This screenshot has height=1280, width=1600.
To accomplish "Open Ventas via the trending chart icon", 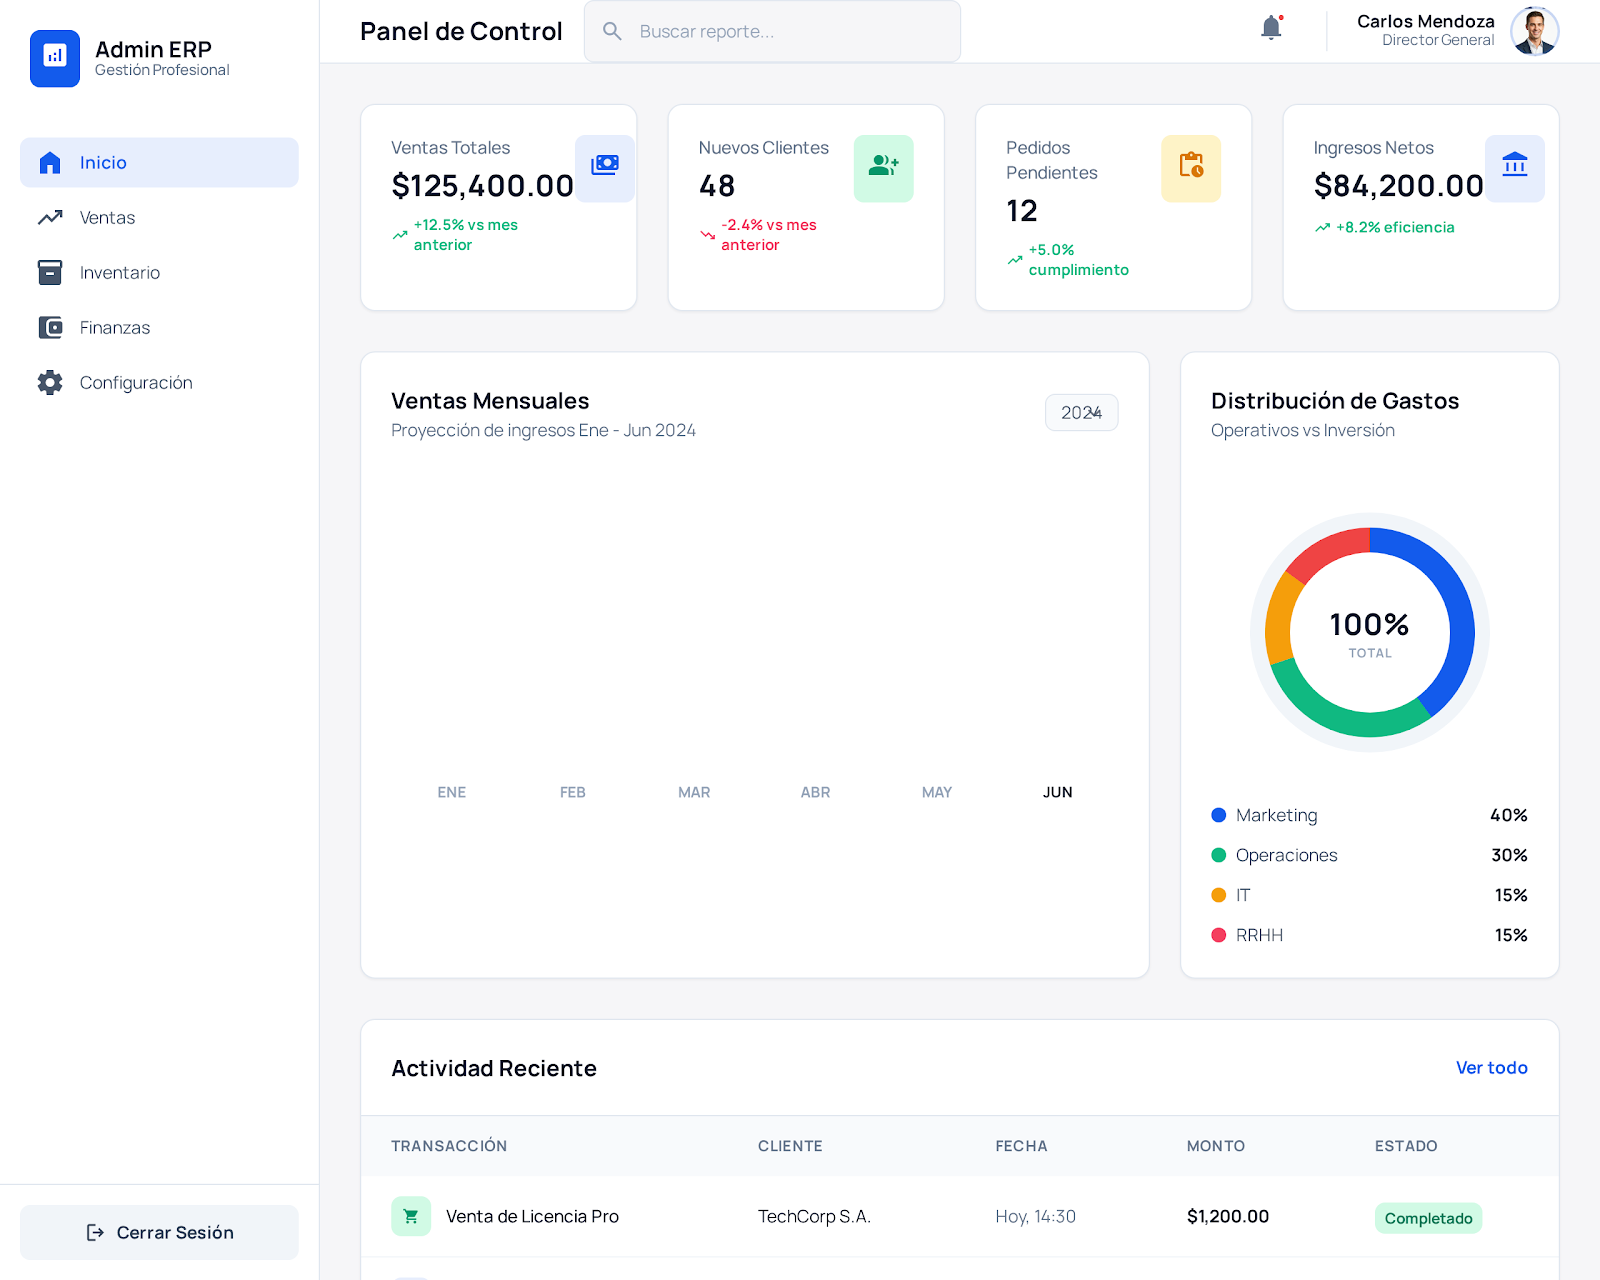I will point(49,217).
